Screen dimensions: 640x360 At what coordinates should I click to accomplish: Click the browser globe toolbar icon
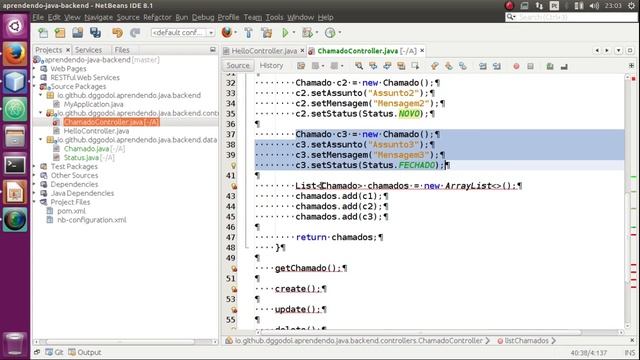(x=227, y=33)
